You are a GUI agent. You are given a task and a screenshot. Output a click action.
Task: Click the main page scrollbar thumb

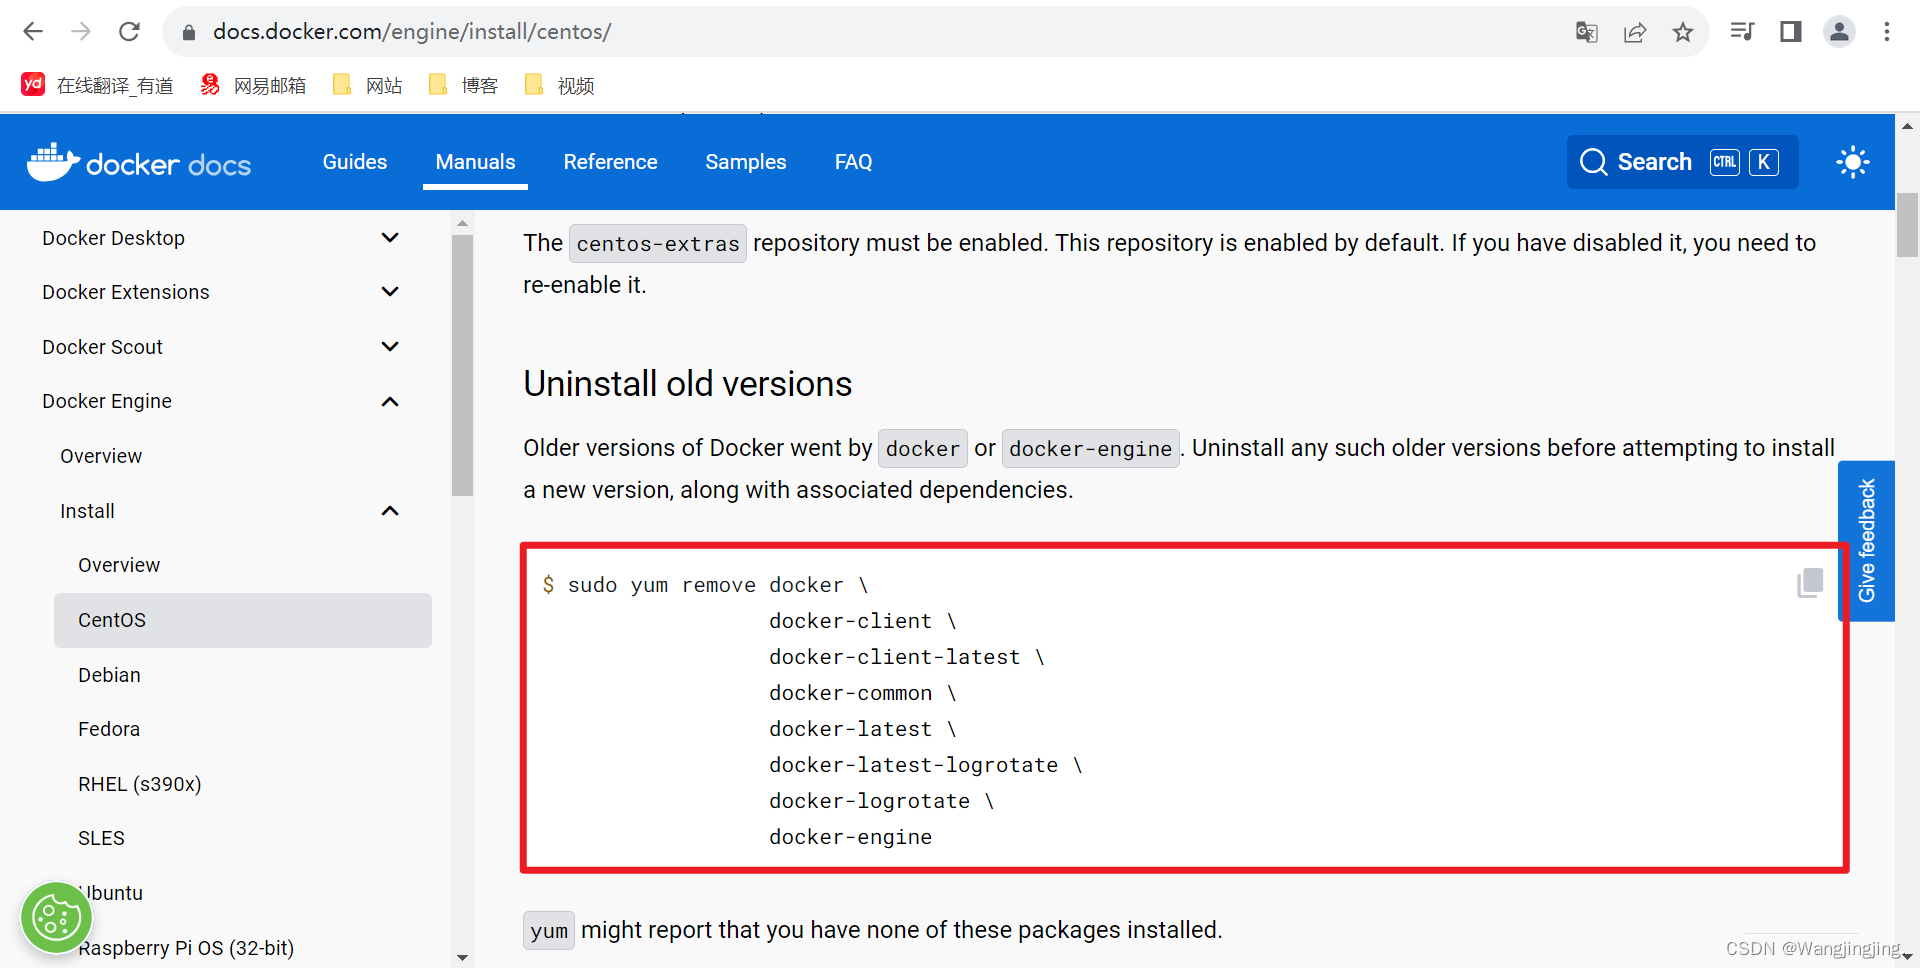[1907, 225]
